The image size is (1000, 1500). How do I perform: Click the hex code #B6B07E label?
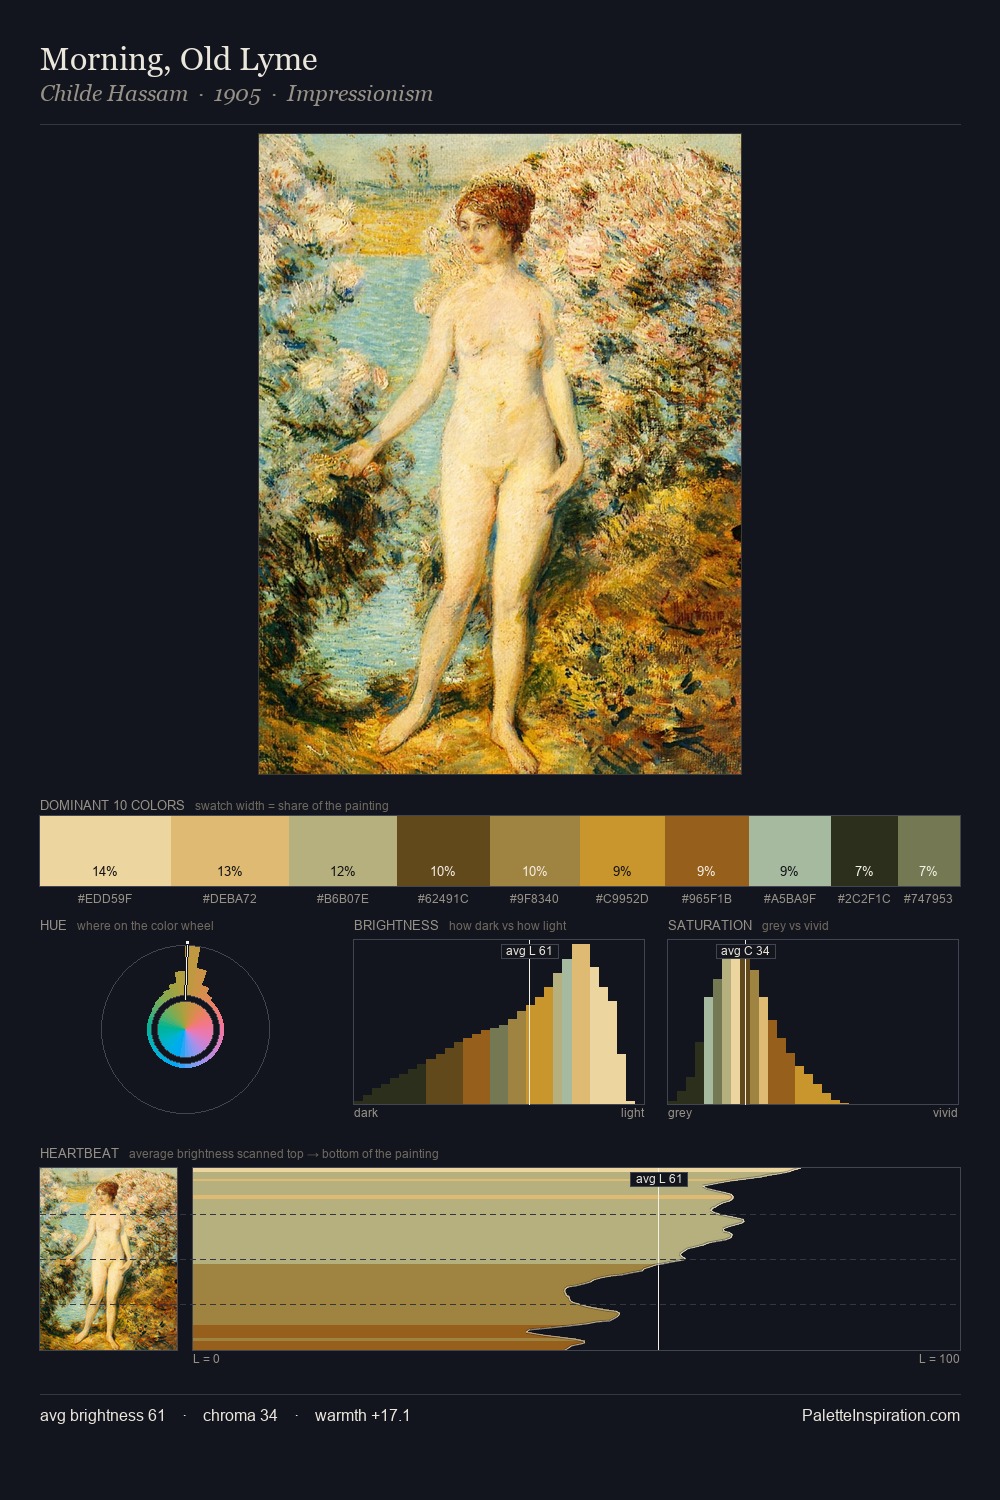342,899
